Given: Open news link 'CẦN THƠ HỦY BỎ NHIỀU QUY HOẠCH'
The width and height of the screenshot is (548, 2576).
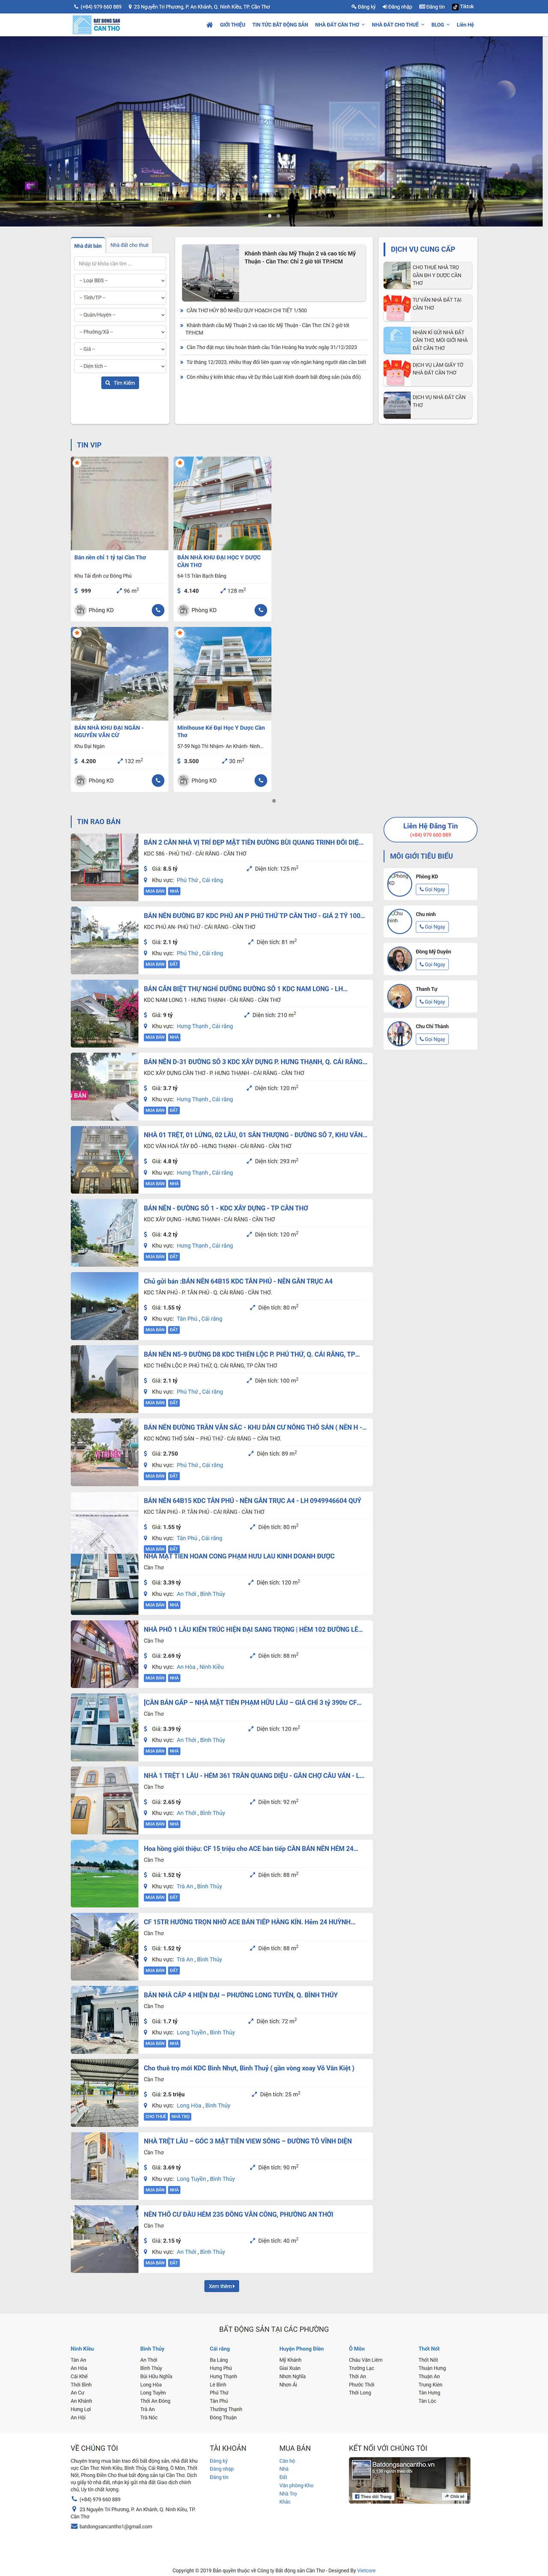Looking at the screenshot, I should tap(246, 310).
